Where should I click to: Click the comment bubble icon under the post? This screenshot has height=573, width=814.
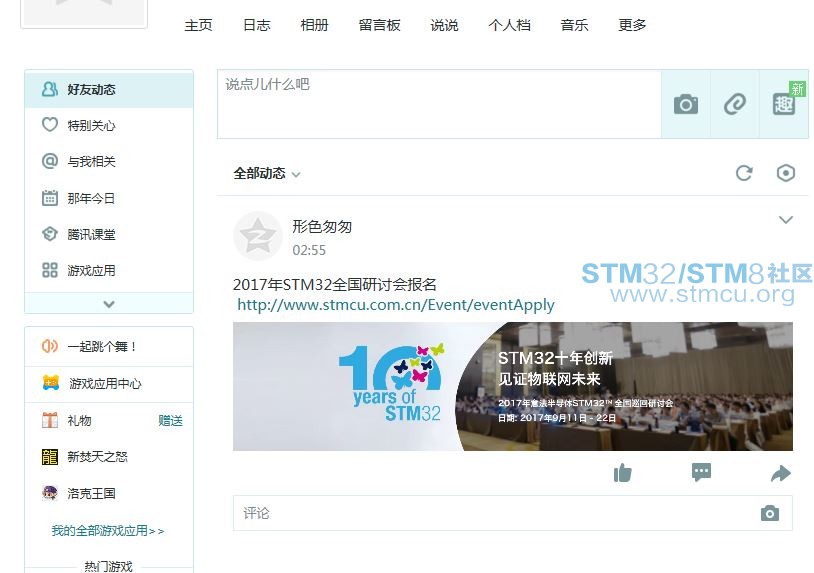[x=702, y=473]
